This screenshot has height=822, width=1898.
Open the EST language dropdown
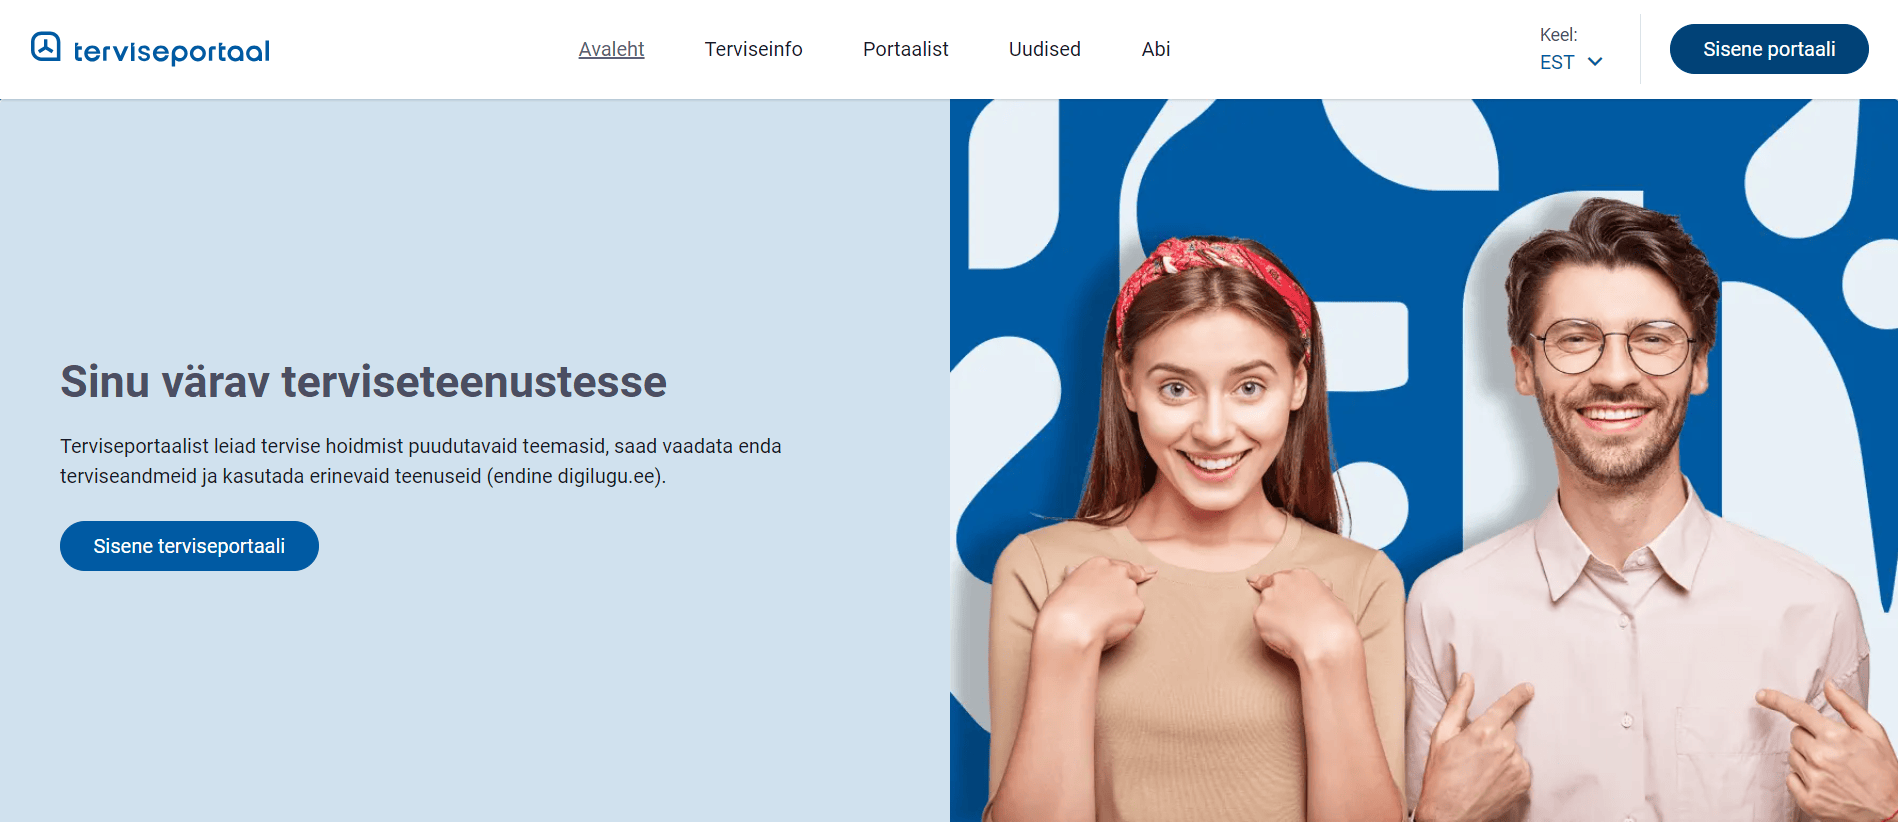(1571, 62)
